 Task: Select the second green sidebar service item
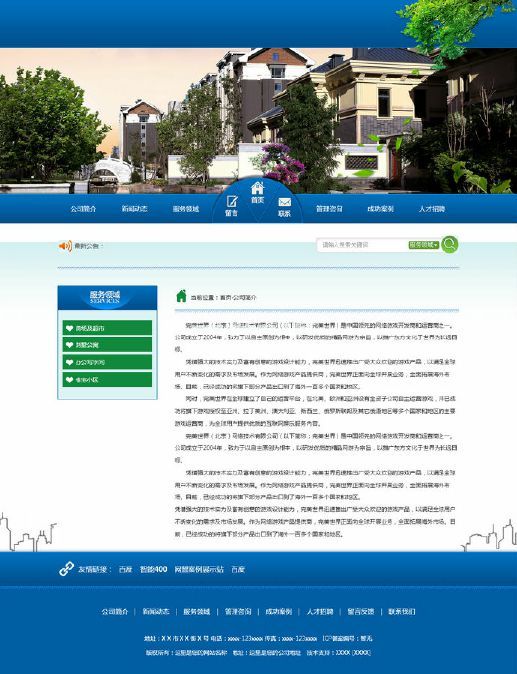point(107,345)
